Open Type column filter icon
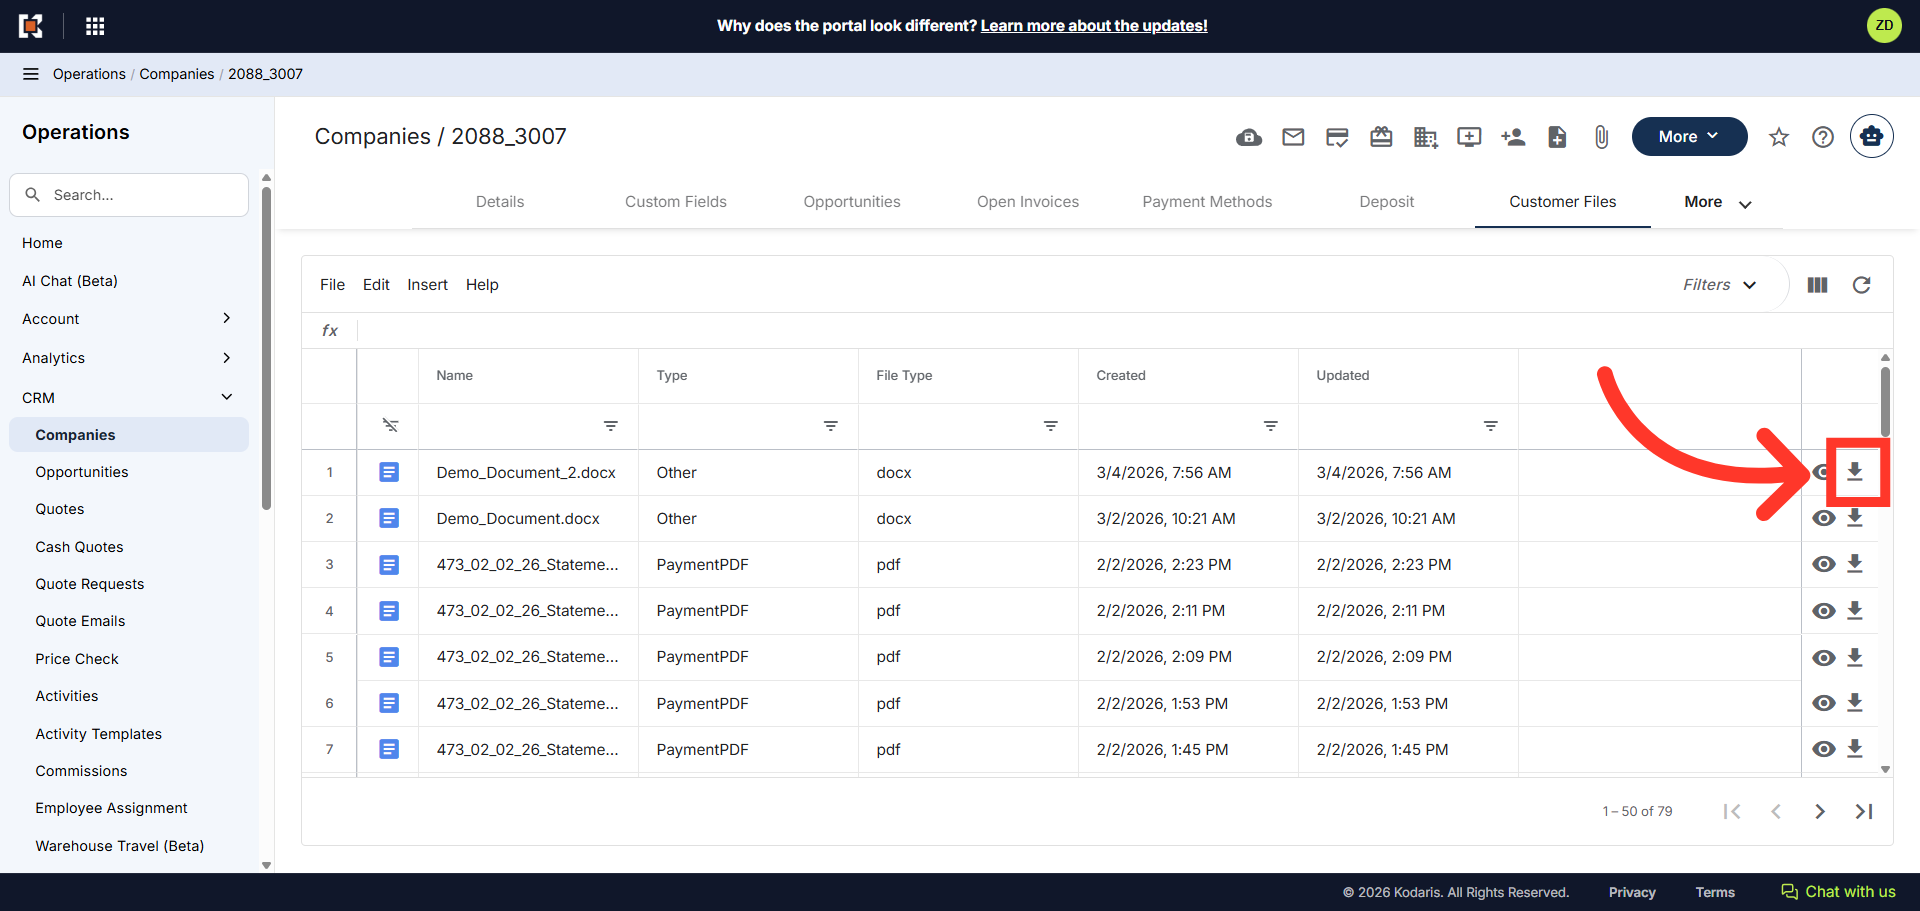The width and height of the screenshot is (1920, 911). (x=830, y=426)
